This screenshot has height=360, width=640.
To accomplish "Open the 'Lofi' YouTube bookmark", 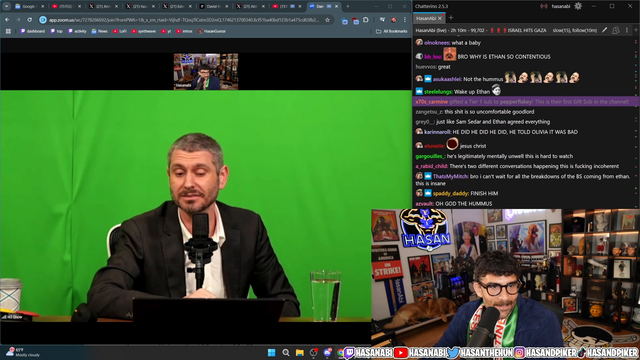I will click(x=120, y=31).
